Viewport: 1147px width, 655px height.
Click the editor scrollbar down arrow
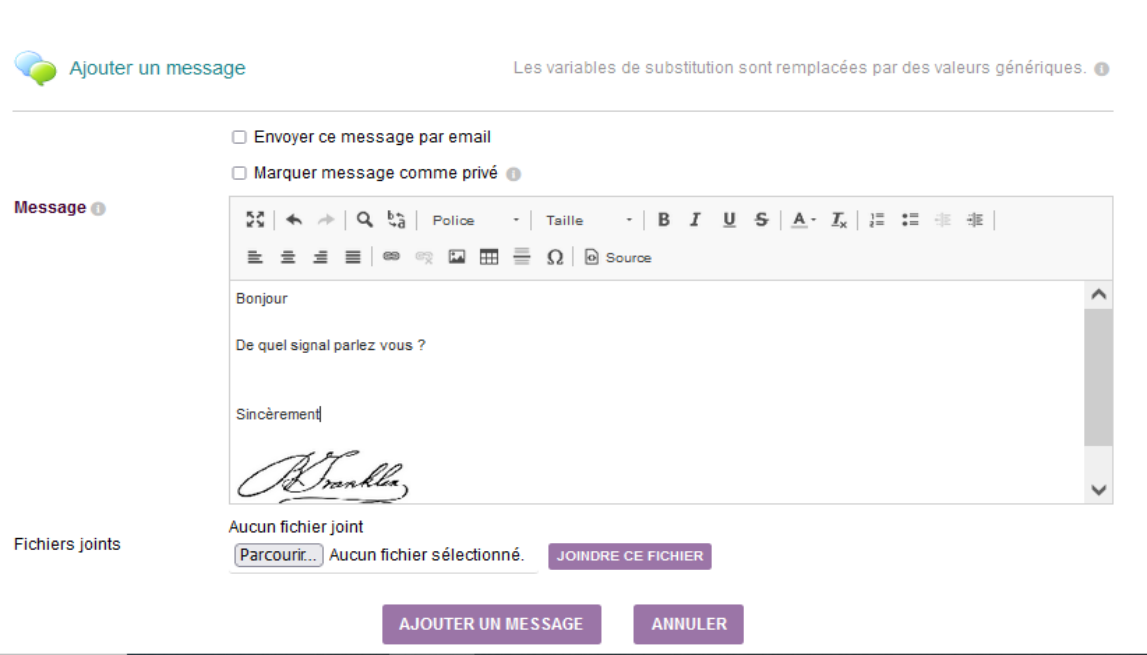[x=1098, y=490]
